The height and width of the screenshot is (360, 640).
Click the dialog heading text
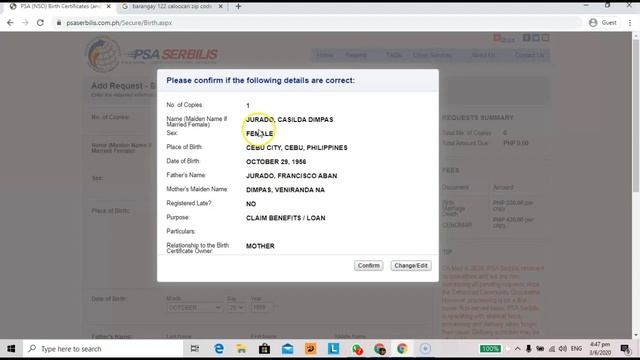(x=260, y=80)
